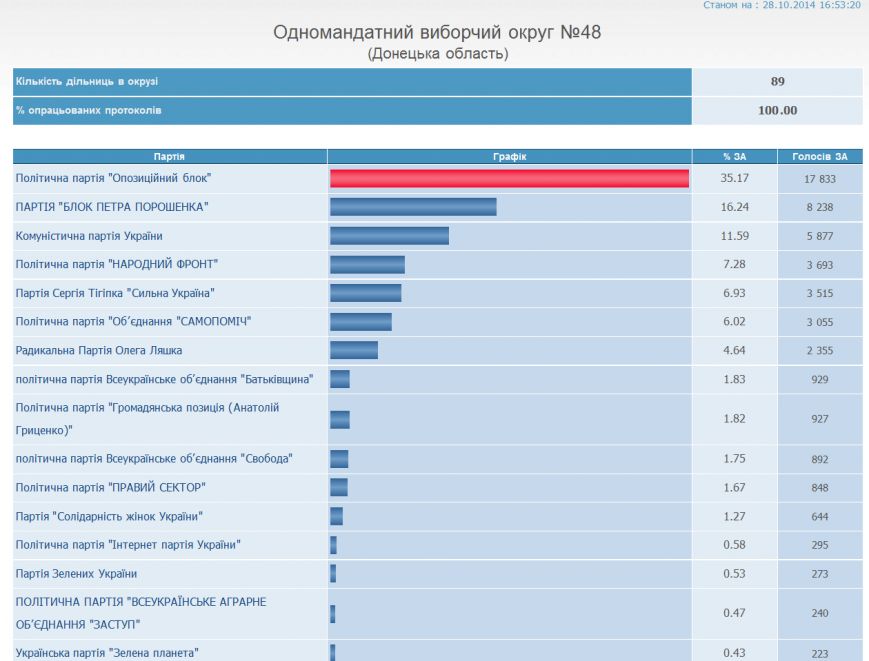Select the 1.27 percentage value
Viewport: 869px width, 661px height.
[734, 516]
